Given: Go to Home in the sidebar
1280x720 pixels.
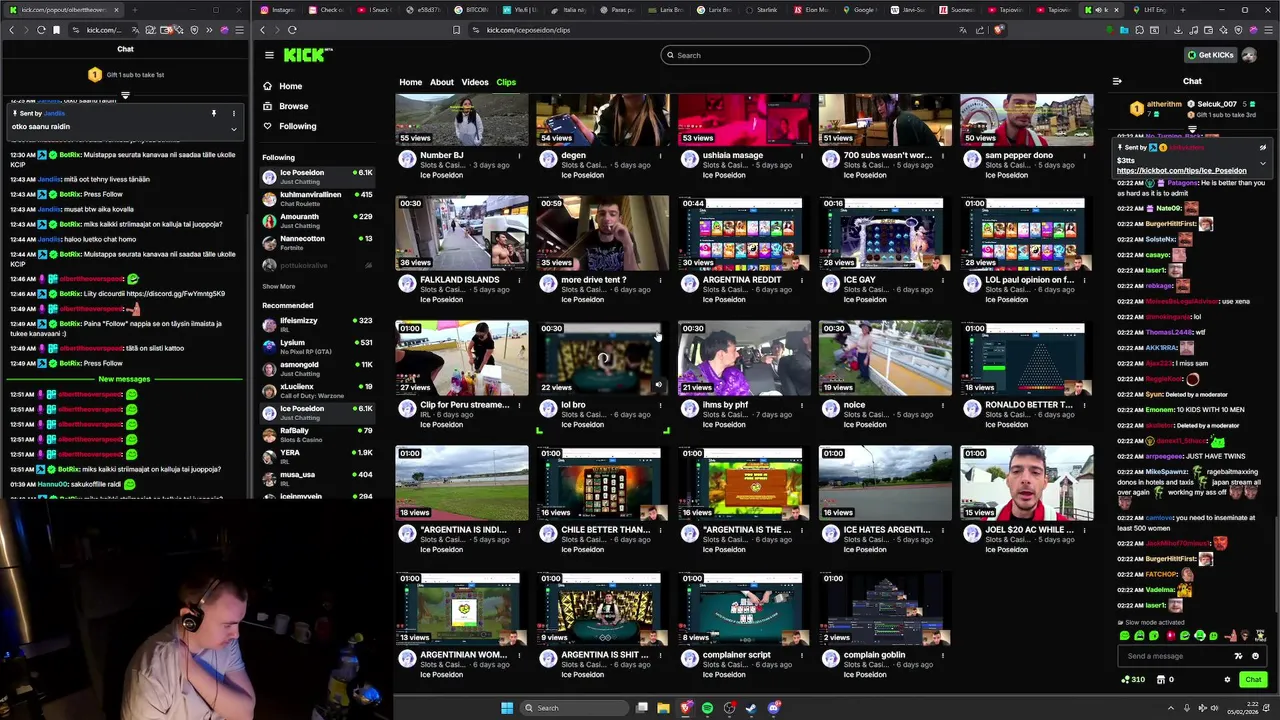Looking at the screenshot, I should (x=282, y=86).
